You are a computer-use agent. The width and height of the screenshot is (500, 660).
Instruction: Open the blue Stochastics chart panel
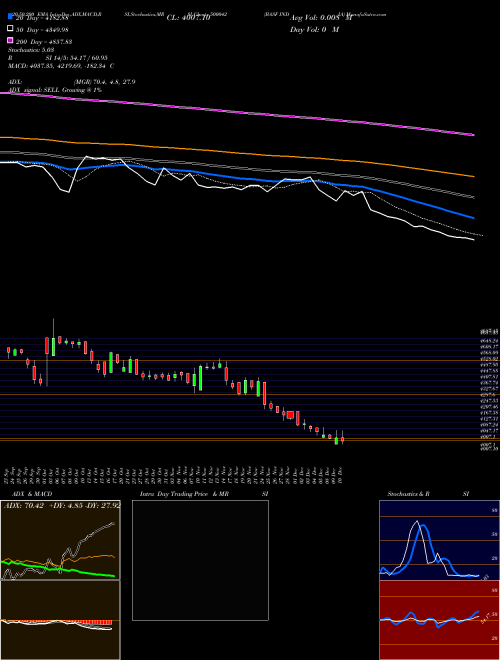[439, 540]
